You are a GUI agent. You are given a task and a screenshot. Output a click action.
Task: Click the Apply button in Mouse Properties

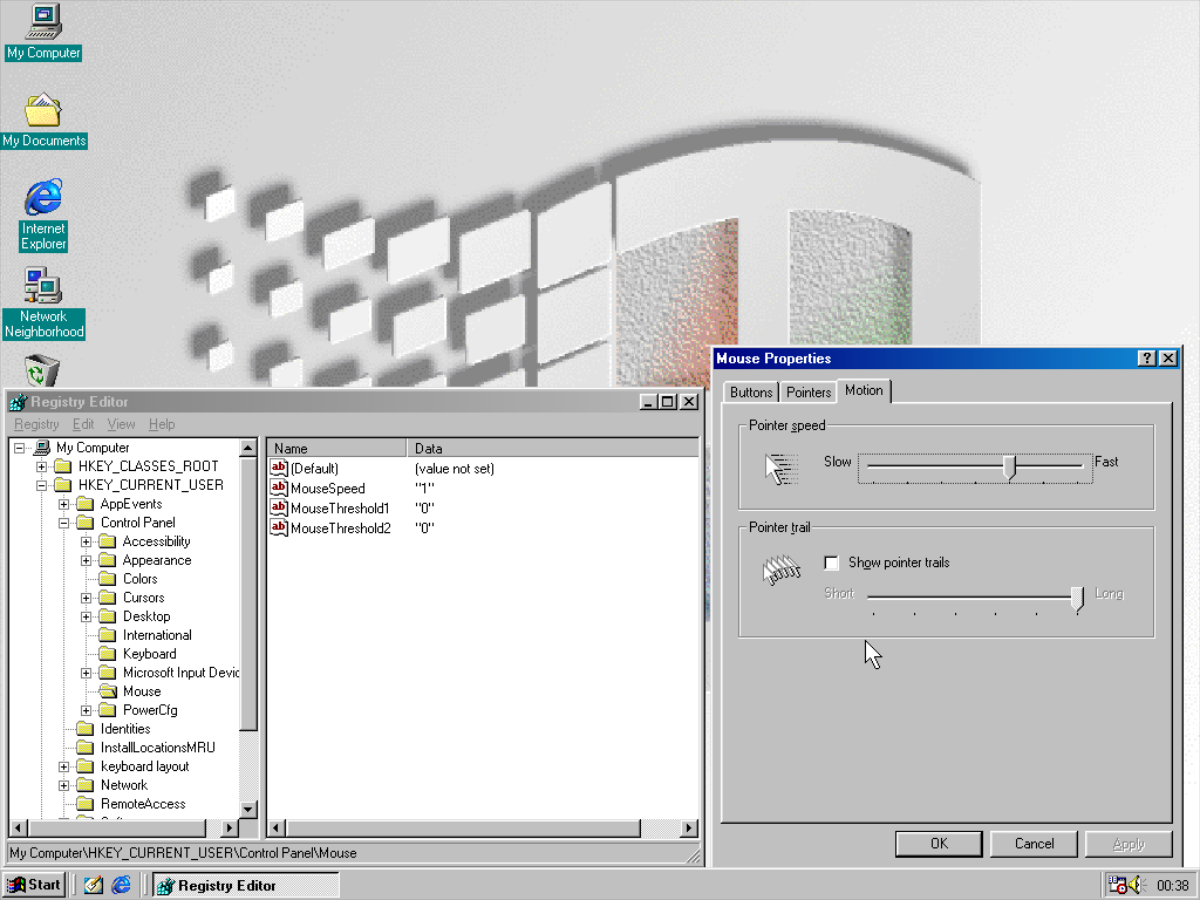(x=1129, y=843)
